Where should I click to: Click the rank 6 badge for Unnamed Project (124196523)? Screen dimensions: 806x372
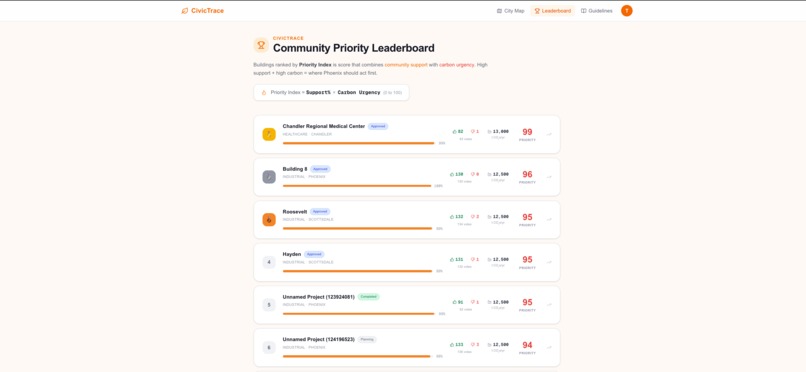click(269, 348)
